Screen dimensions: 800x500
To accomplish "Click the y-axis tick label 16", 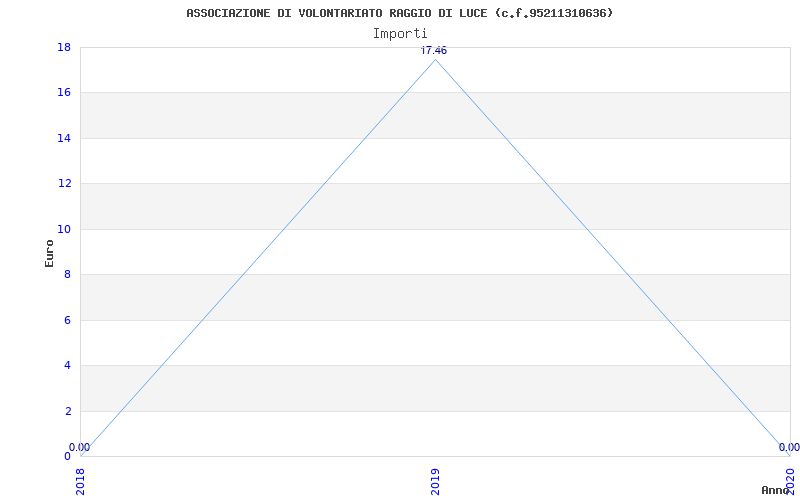I will (64, 93).
